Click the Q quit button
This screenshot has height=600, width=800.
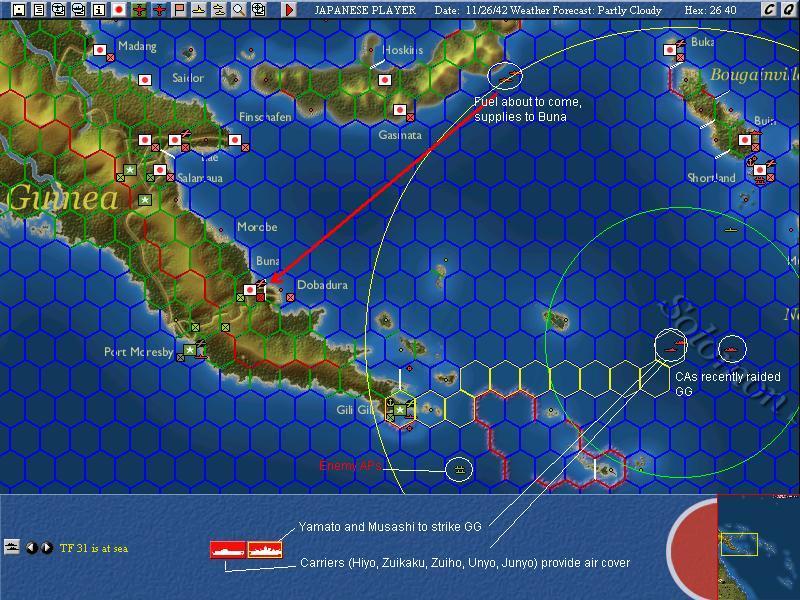788,9
